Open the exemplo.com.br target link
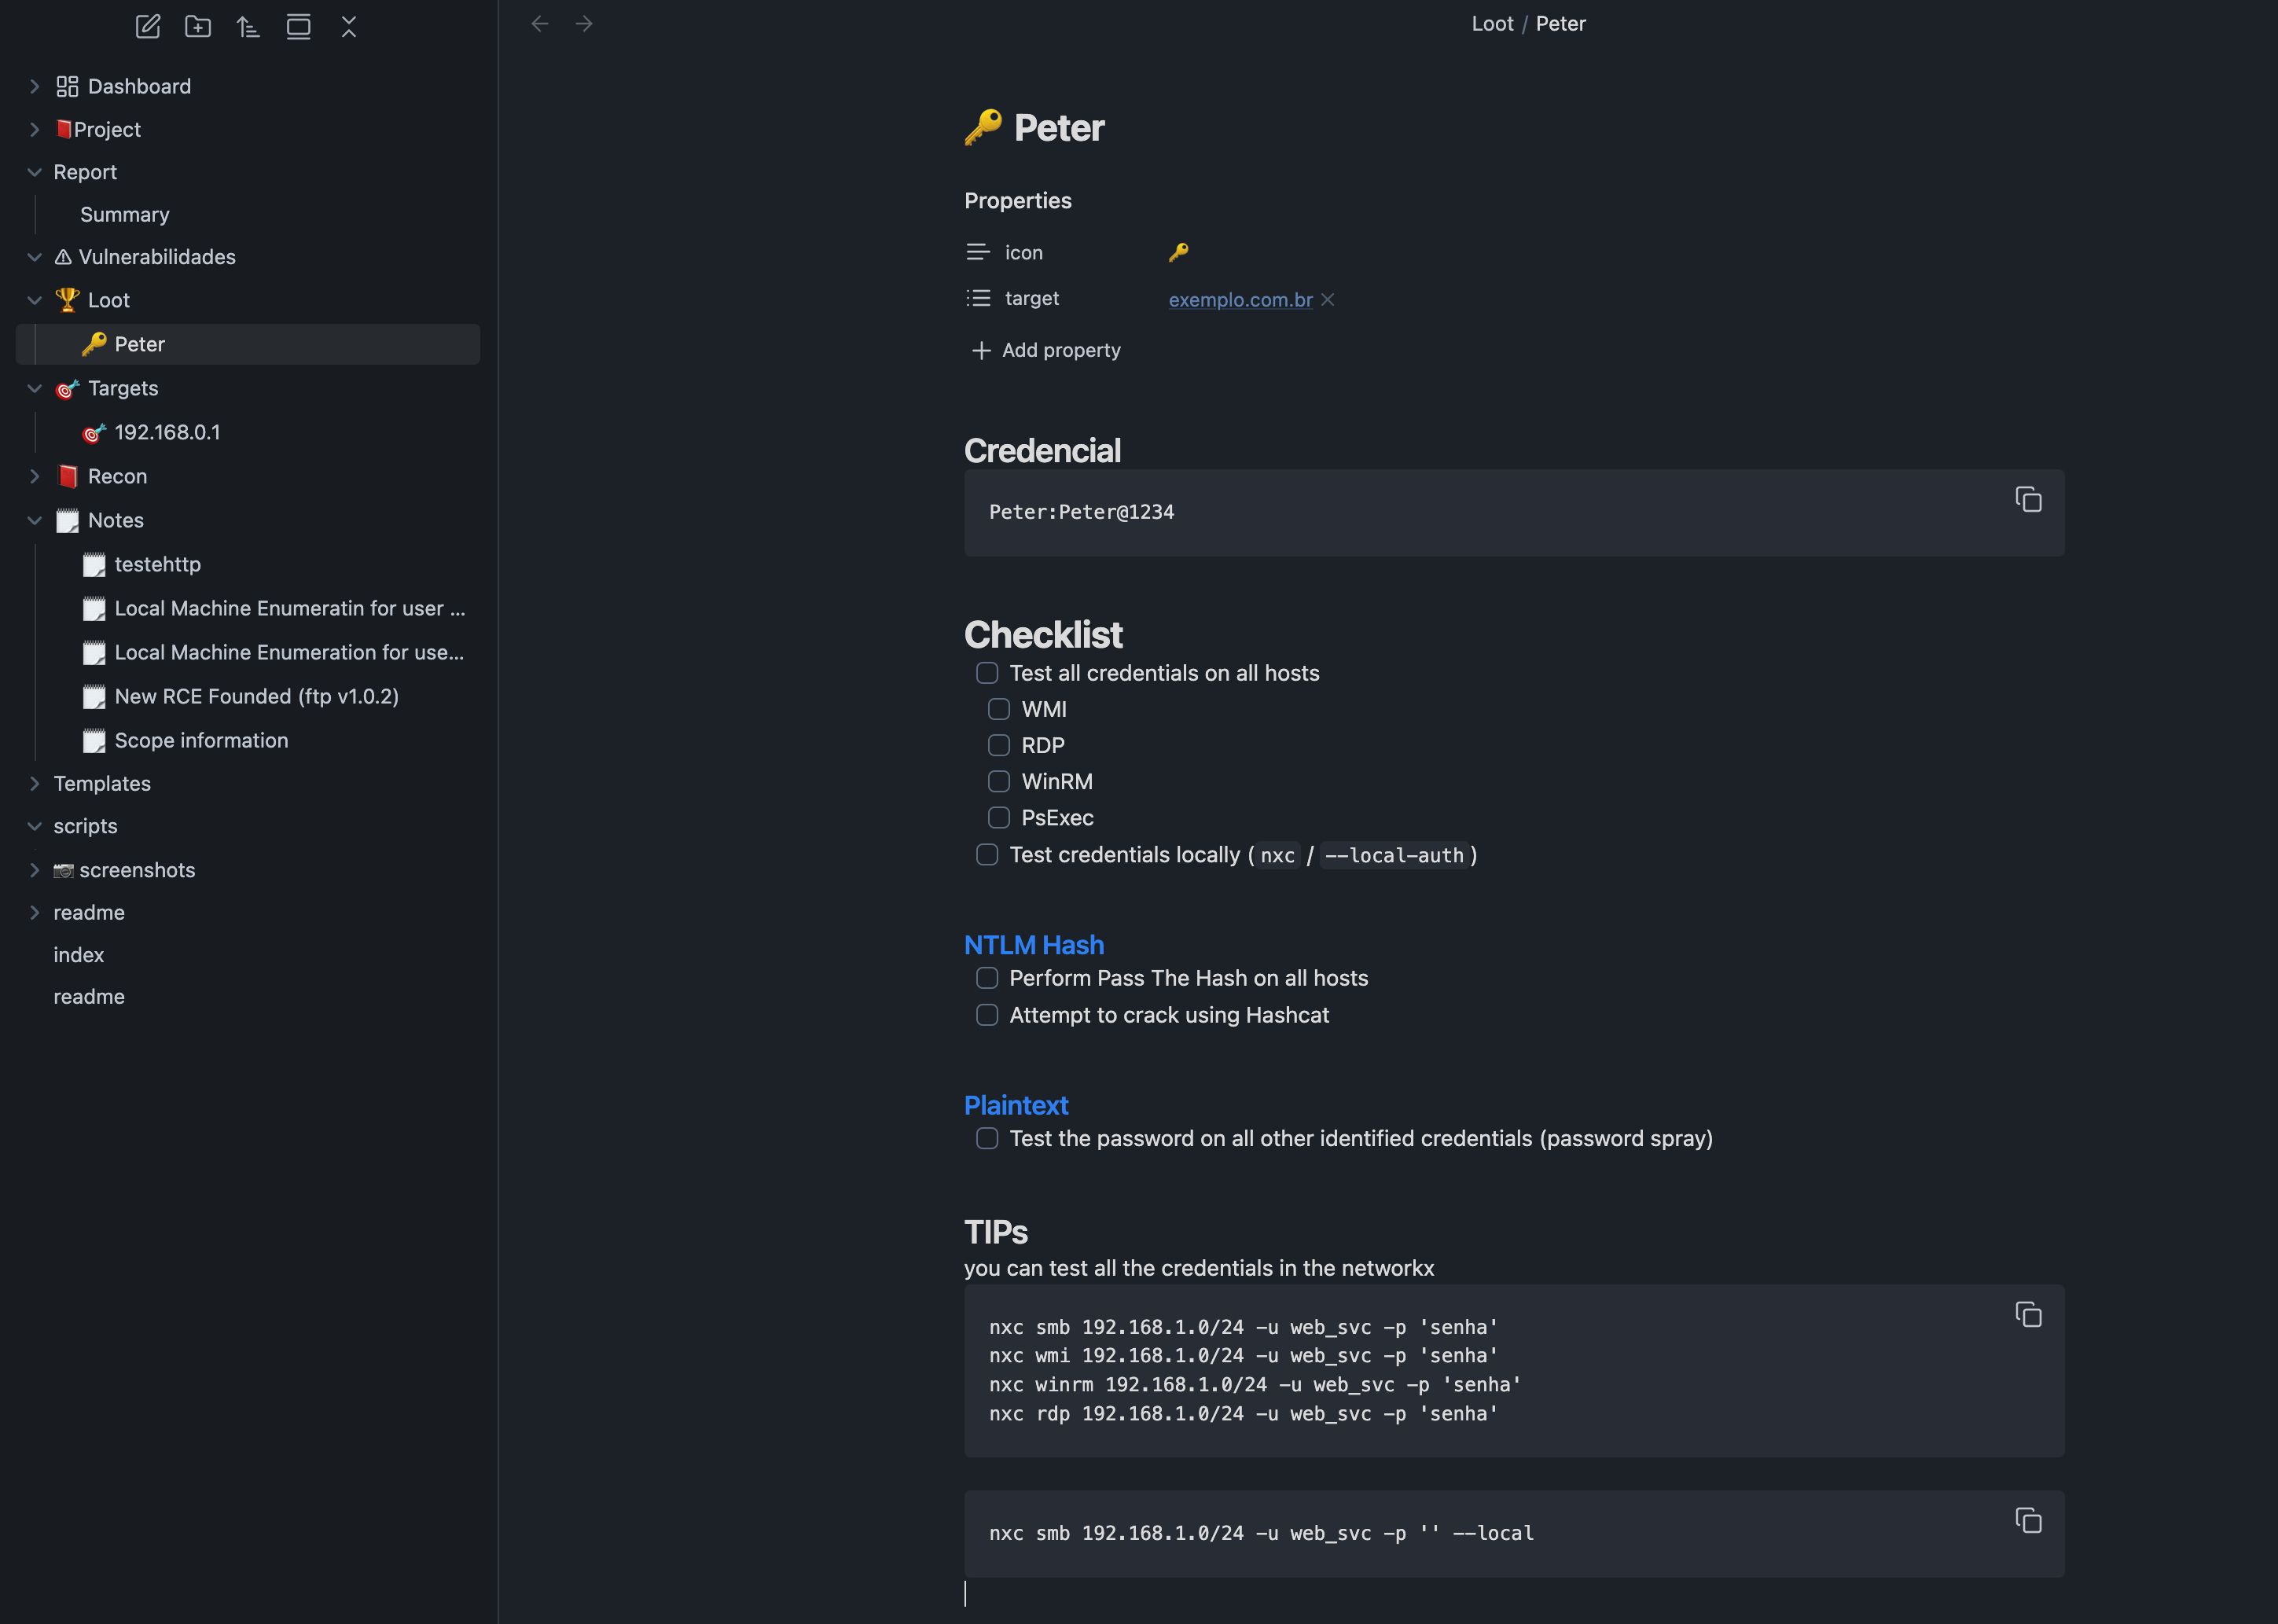Screen dimensions: 2278x1624 click(x=1240, y=299)
